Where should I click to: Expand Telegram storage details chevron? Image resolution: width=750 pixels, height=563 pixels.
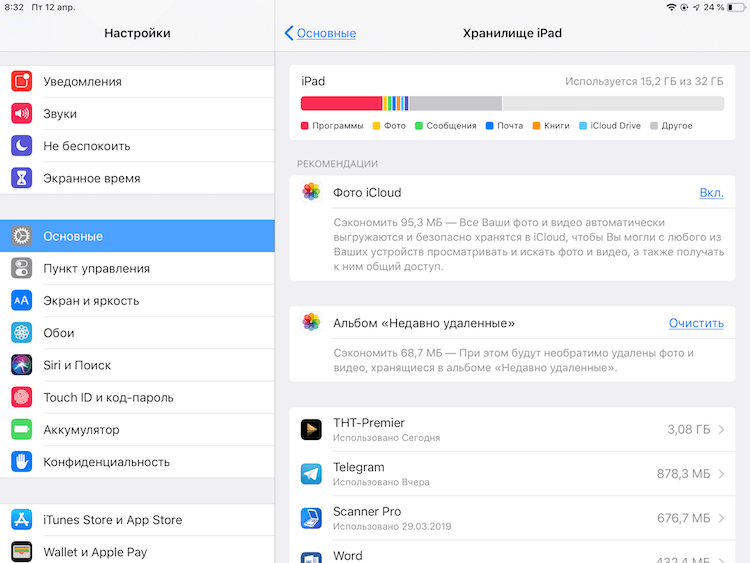[x=721, y=474]
